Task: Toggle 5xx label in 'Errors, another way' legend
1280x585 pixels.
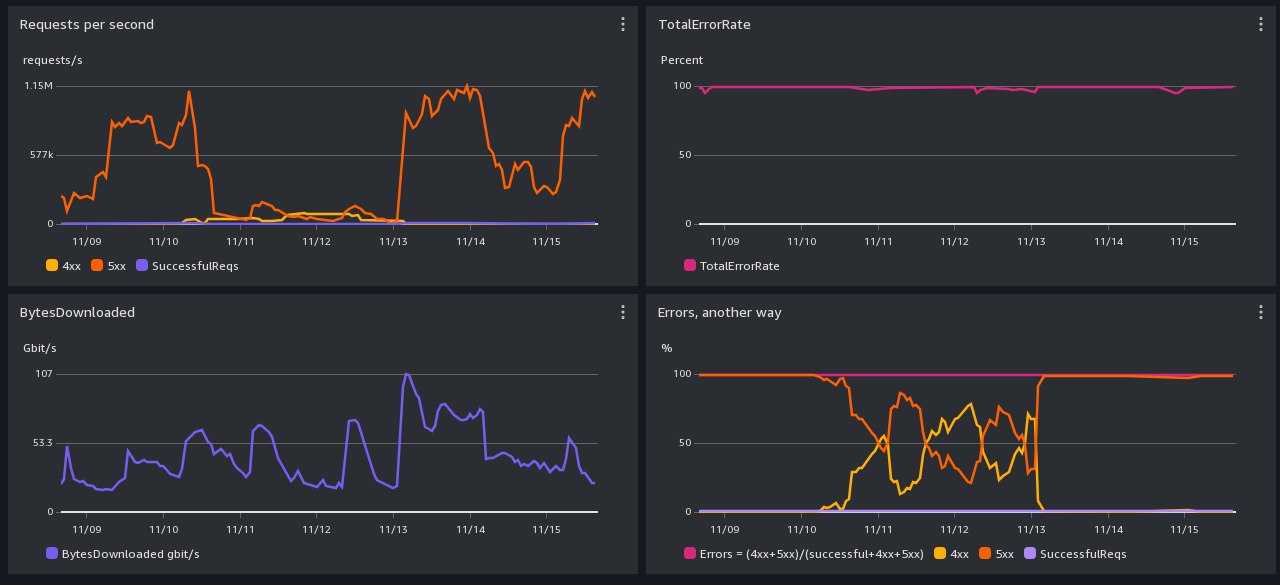Action: pos(1004,554)
